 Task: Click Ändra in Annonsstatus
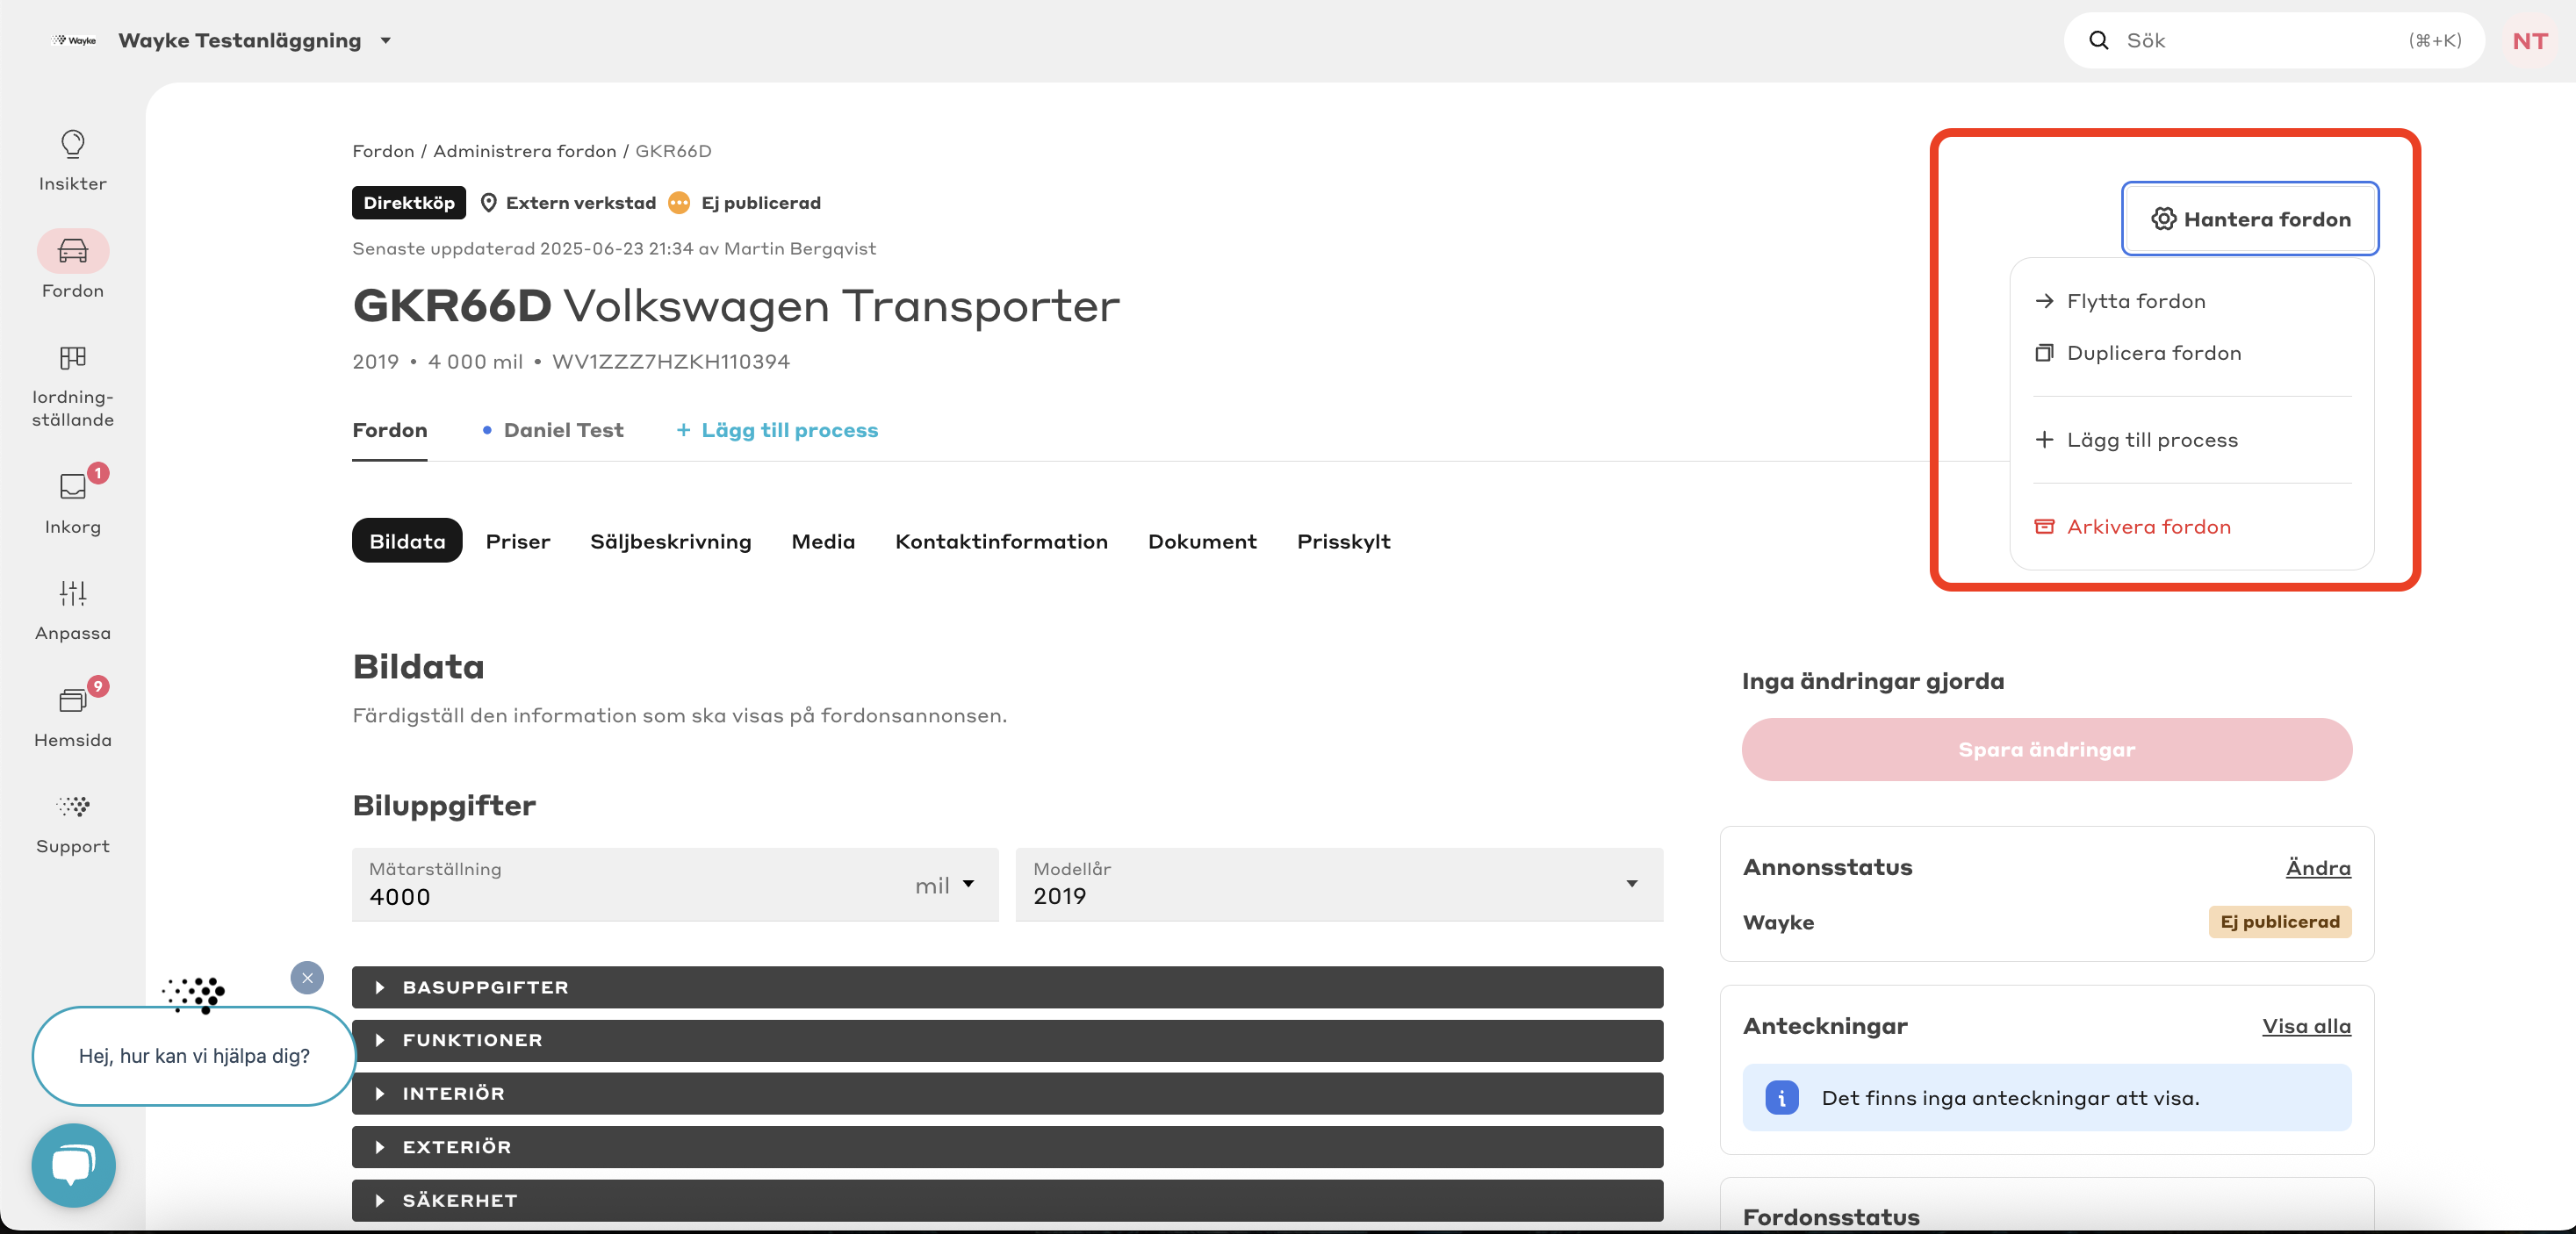tap(2318, 868)
